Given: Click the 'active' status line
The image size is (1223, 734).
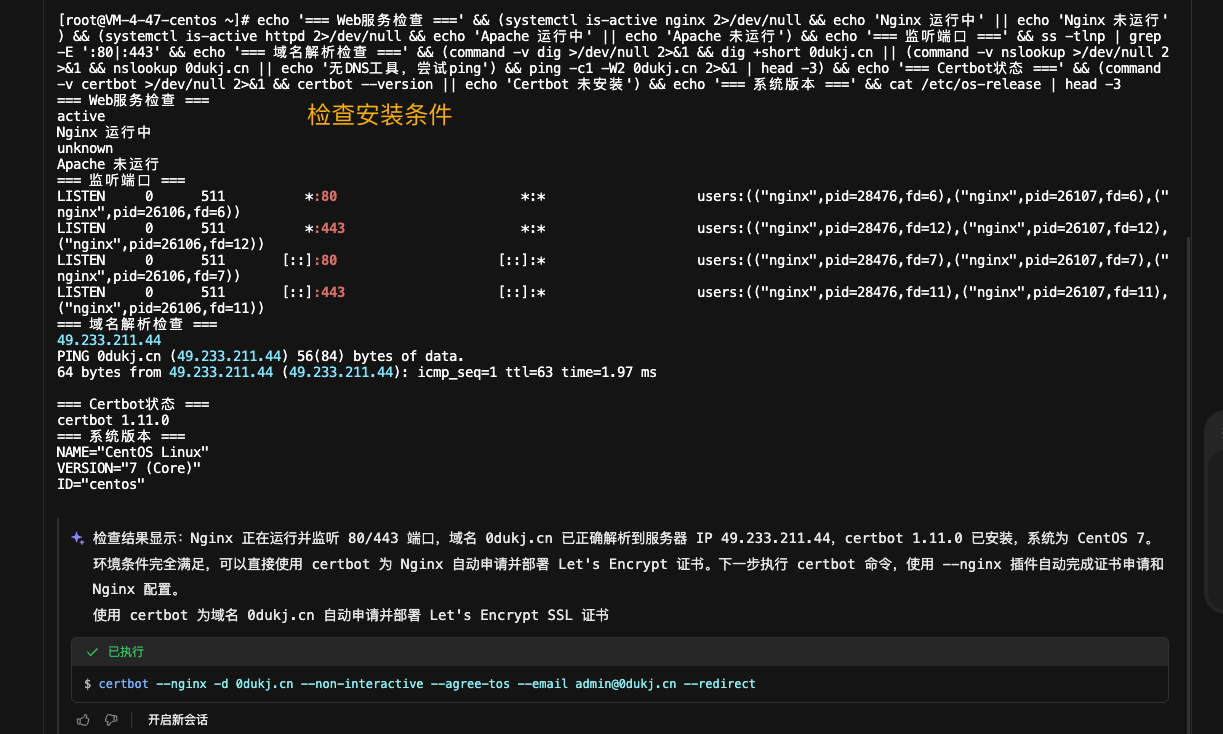Looking at the screenshot, I should 81,116.
